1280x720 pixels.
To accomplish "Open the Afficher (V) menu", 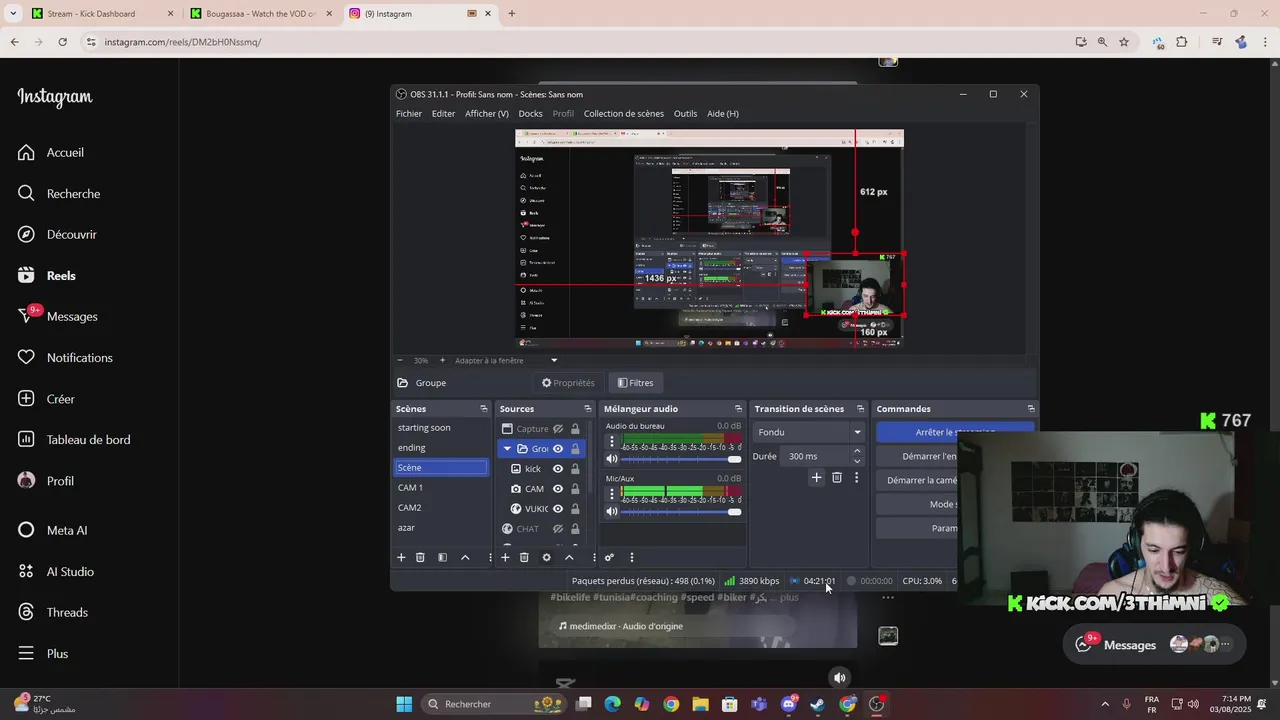I will [x=487, y=113].
